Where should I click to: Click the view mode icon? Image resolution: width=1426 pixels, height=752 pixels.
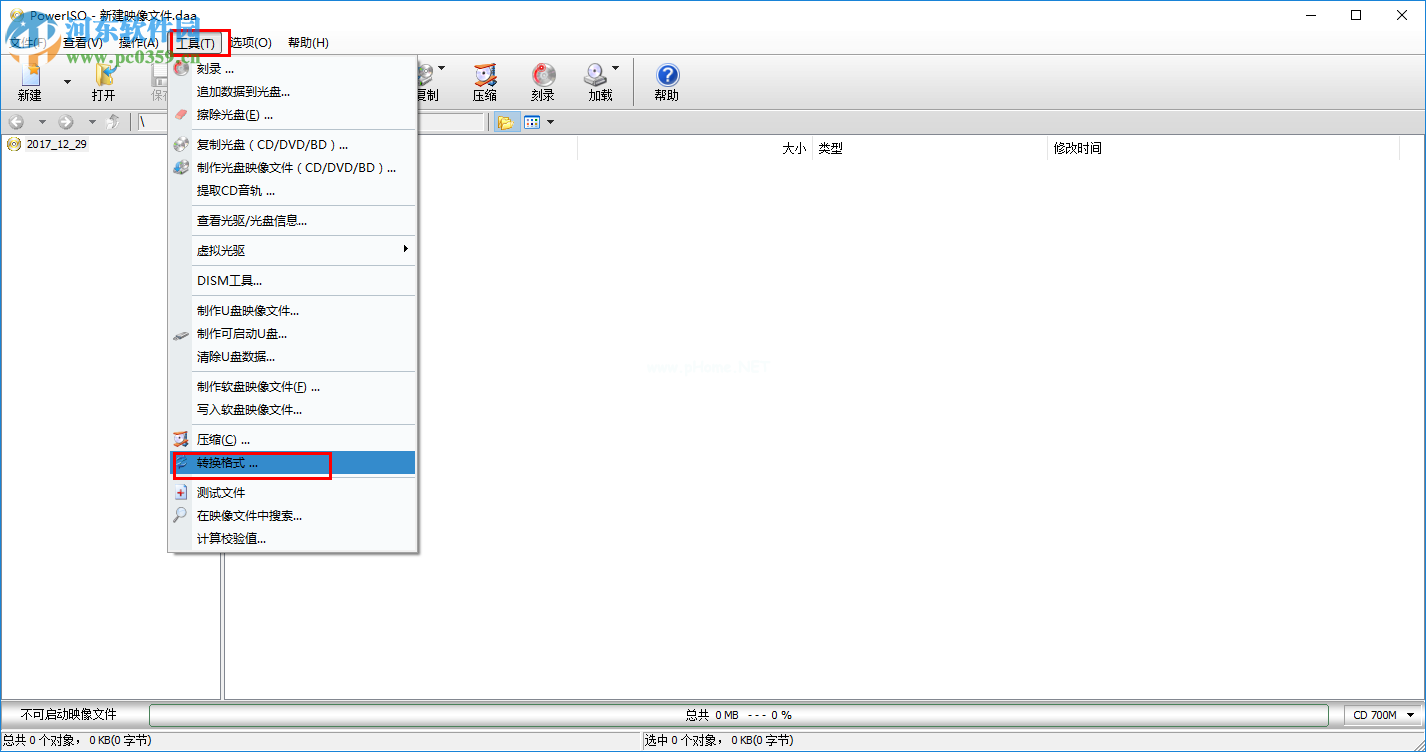coord(532,122)
